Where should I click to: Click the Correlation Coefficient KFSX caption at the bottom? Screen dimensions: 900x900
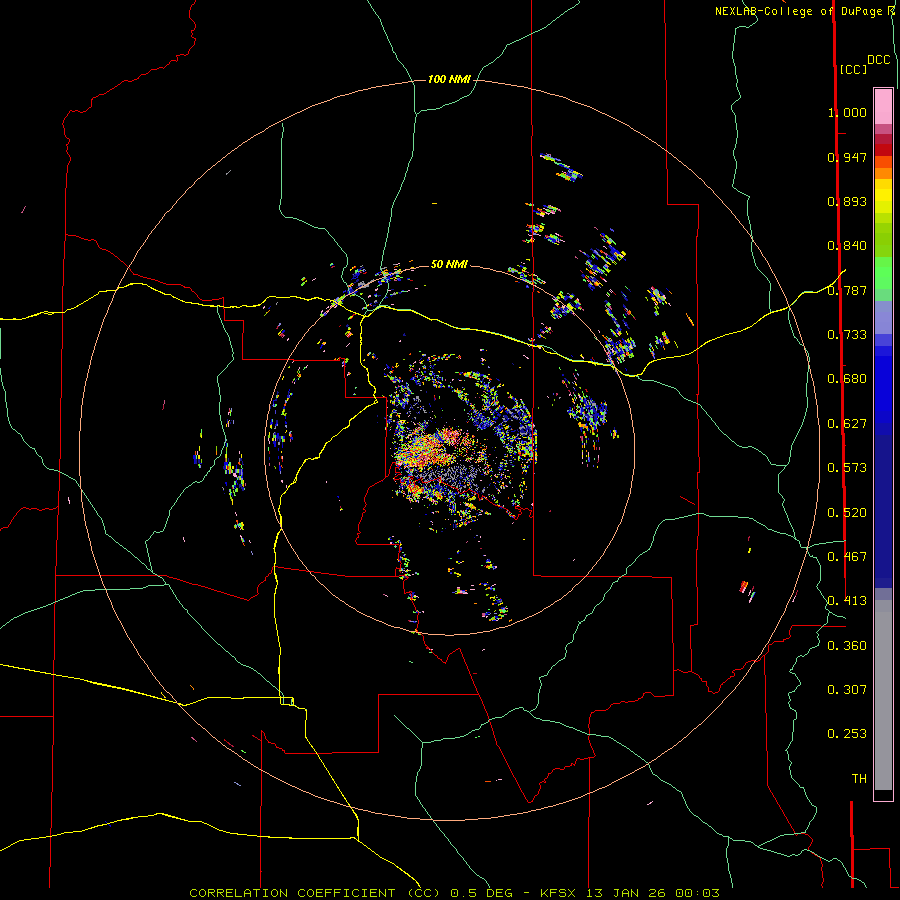click(454, 893)
